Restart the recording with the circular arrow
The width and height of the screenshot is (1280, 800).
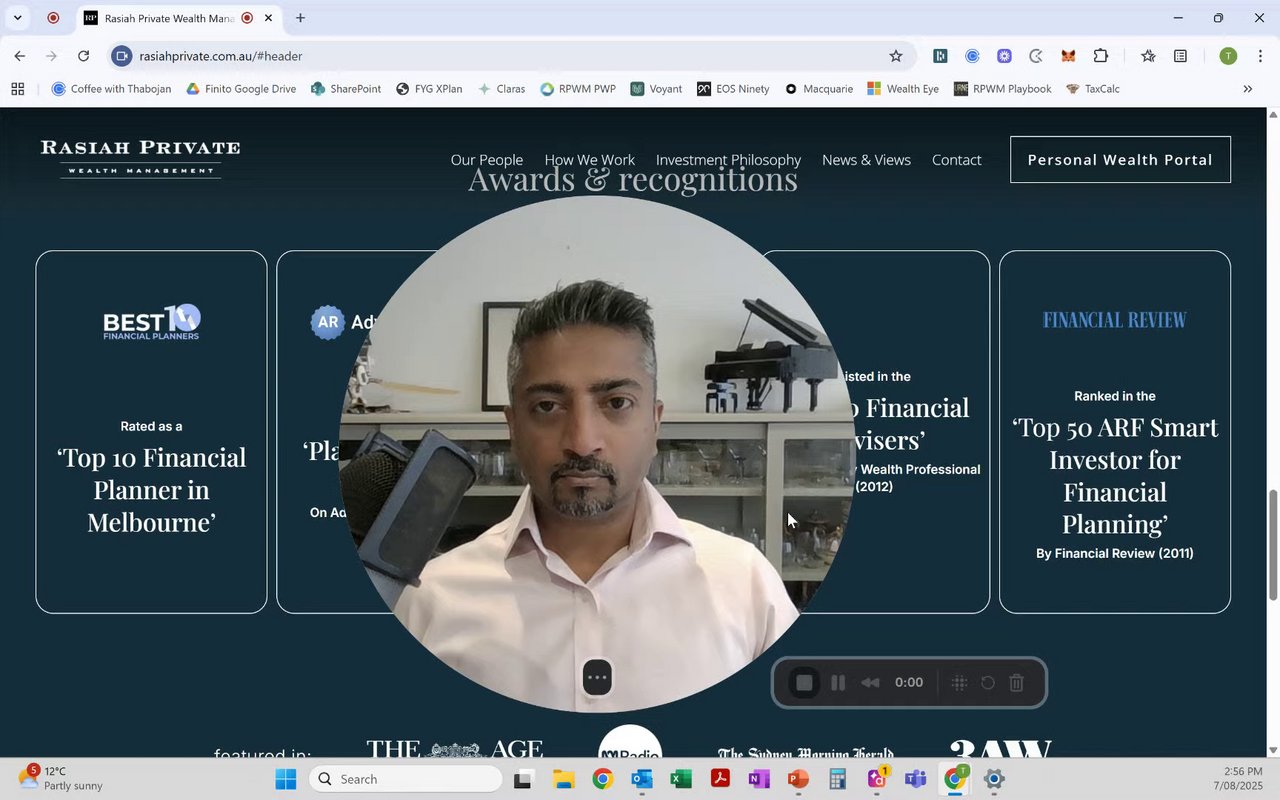point(987,683)
